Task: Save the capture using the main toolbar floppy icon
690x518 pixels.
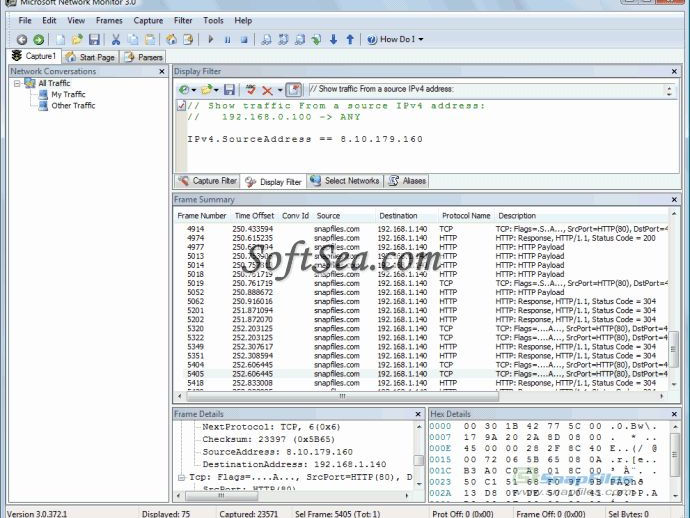Action: click(94, 40)
